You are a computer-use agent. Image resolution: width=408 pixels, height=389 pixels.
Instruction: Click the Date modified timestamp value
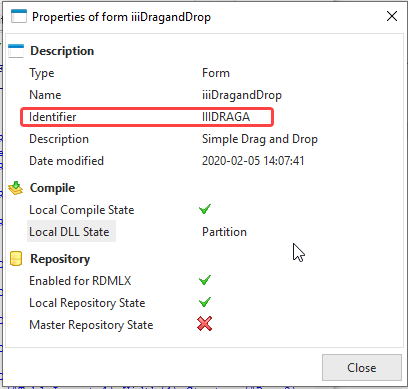coord(253,161)
